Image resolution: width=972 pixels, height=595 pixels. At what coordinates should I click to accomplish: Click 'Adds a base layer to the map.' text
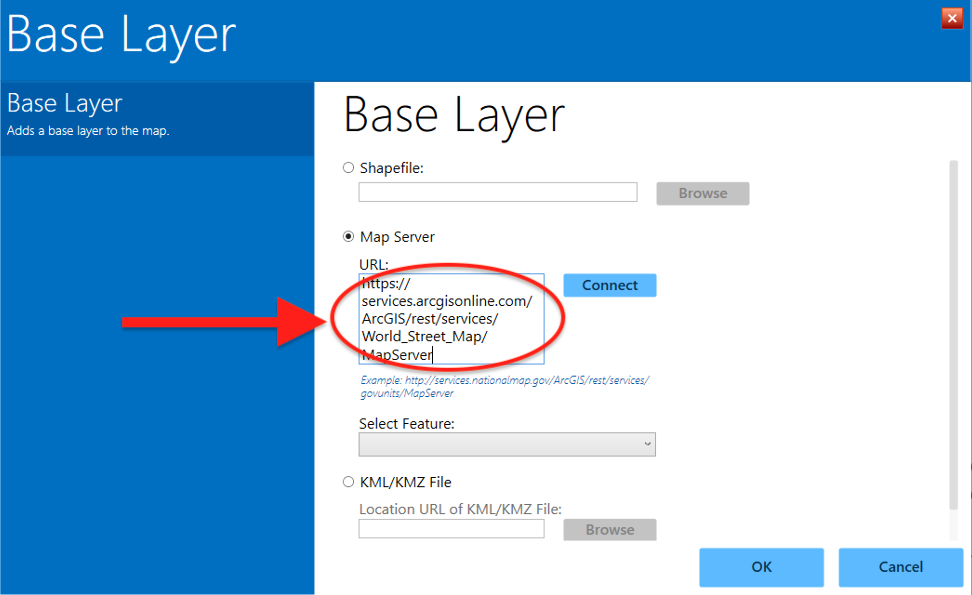(x=88, y=131)
